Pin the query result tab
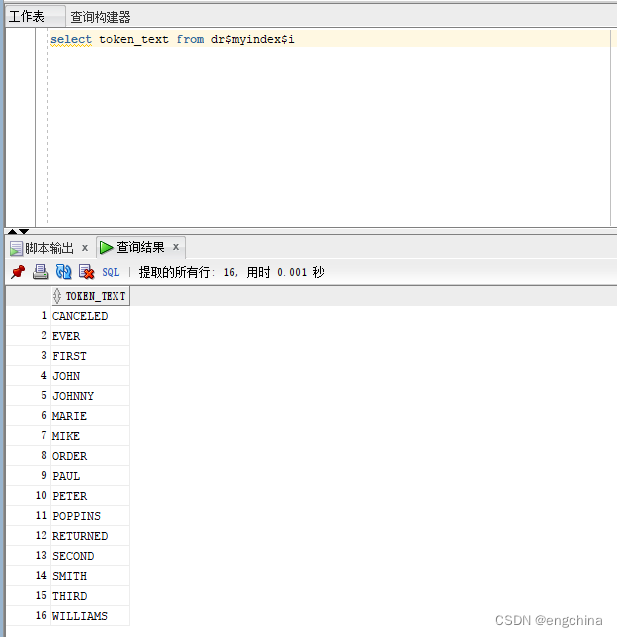The image size is (617, 637). [18, 272]
